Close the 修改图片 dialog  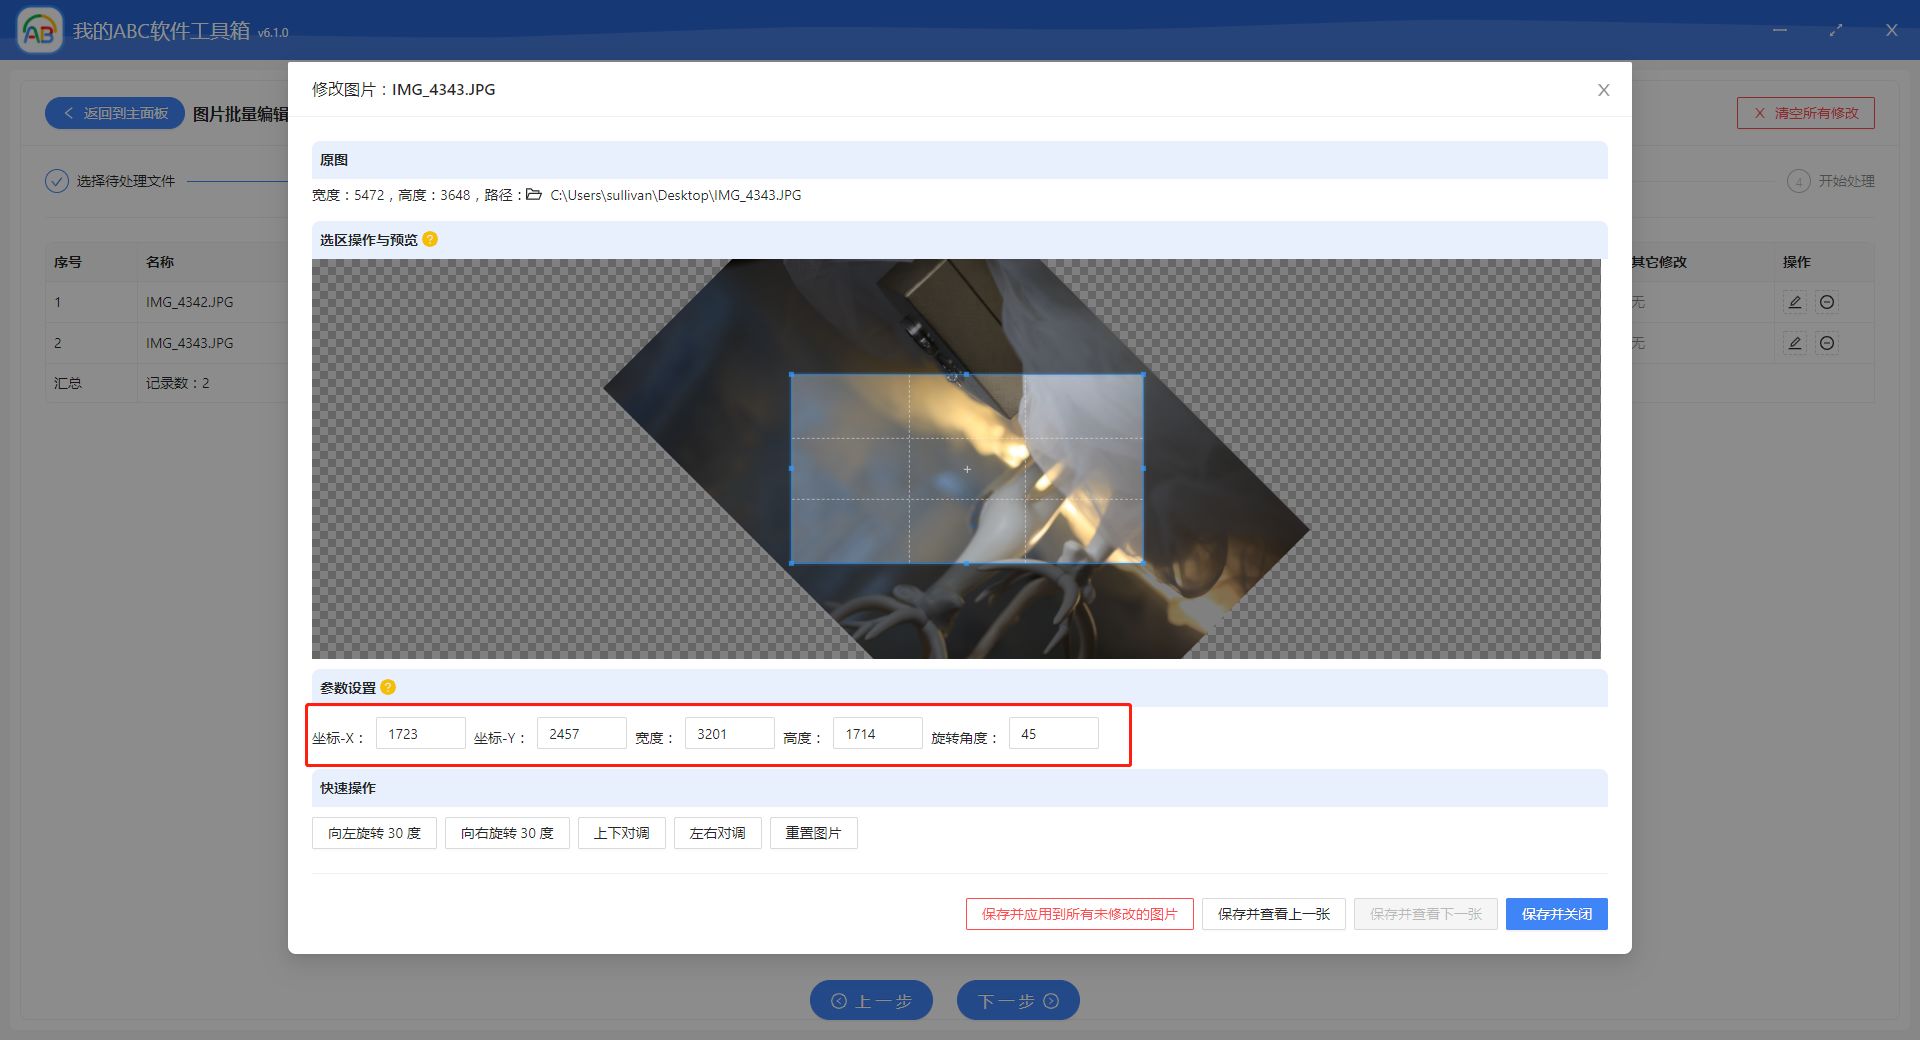(1602, 90)
